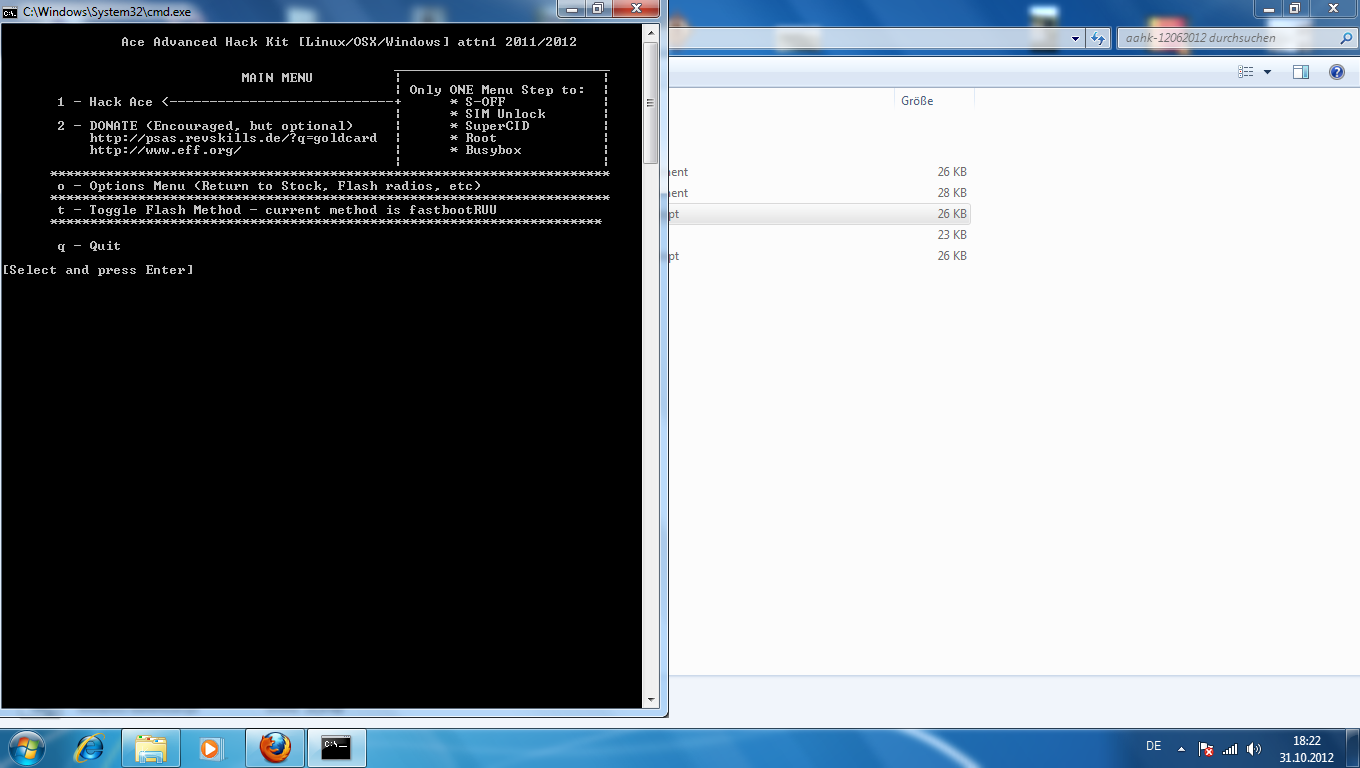Show hidden system tray icons
The height and width of the screenshot is (768, 1360).
pyautogui.click(x=1181, y=749)
